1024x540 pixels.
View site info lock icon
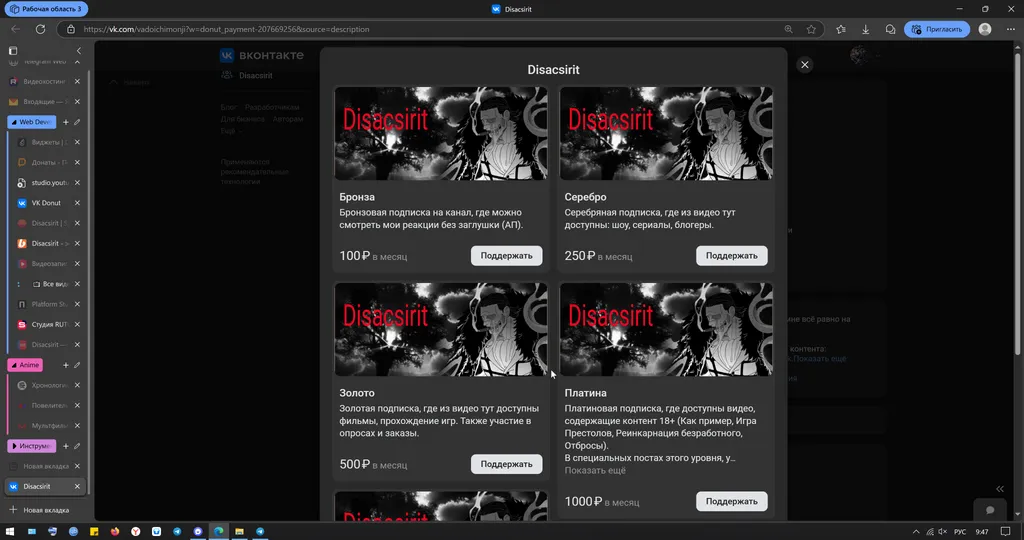point(71,29)
